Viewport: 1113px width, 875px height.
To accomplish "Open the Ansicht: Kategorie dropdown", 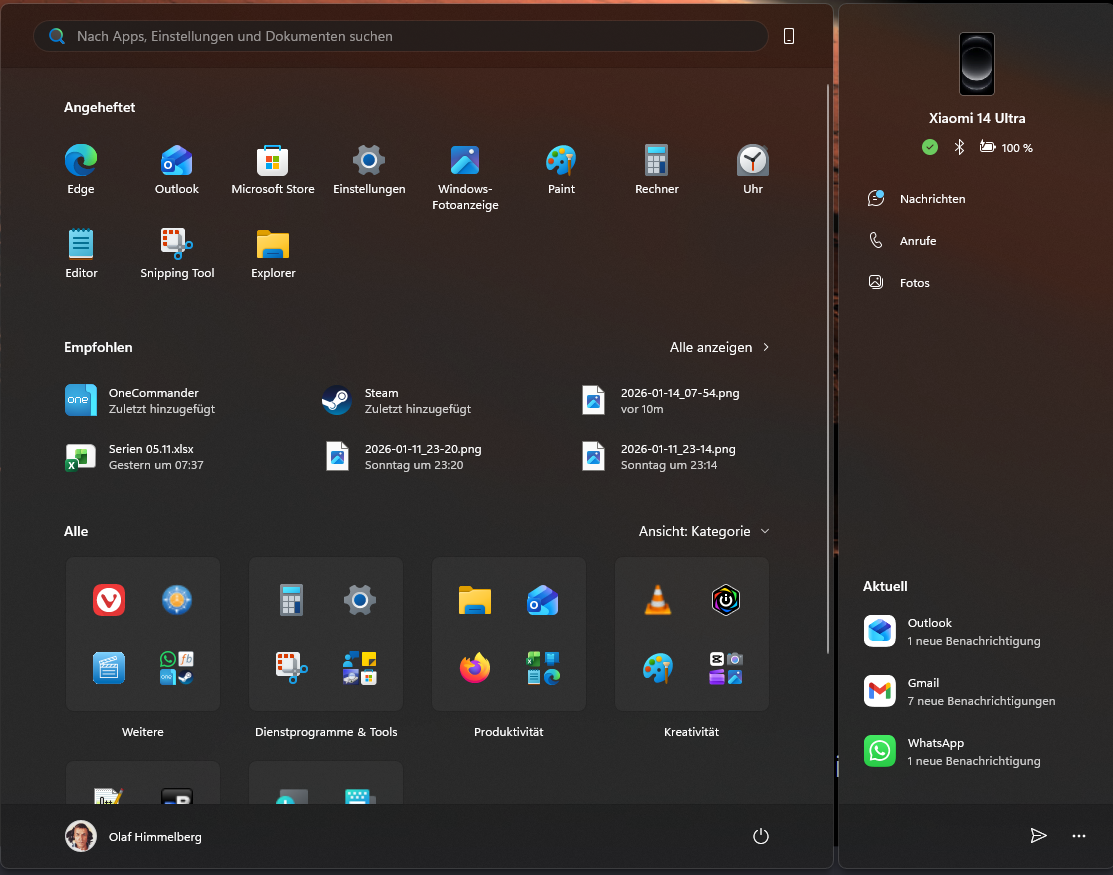I will (704, 531).
